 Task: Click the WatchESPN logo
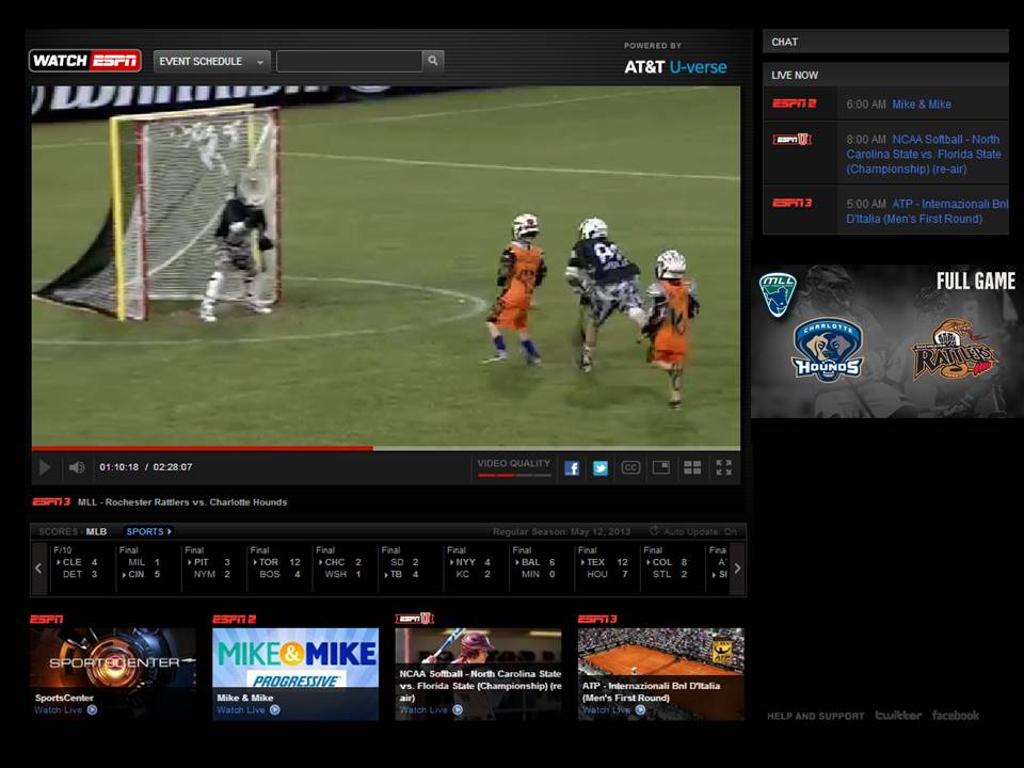[85, 61]
